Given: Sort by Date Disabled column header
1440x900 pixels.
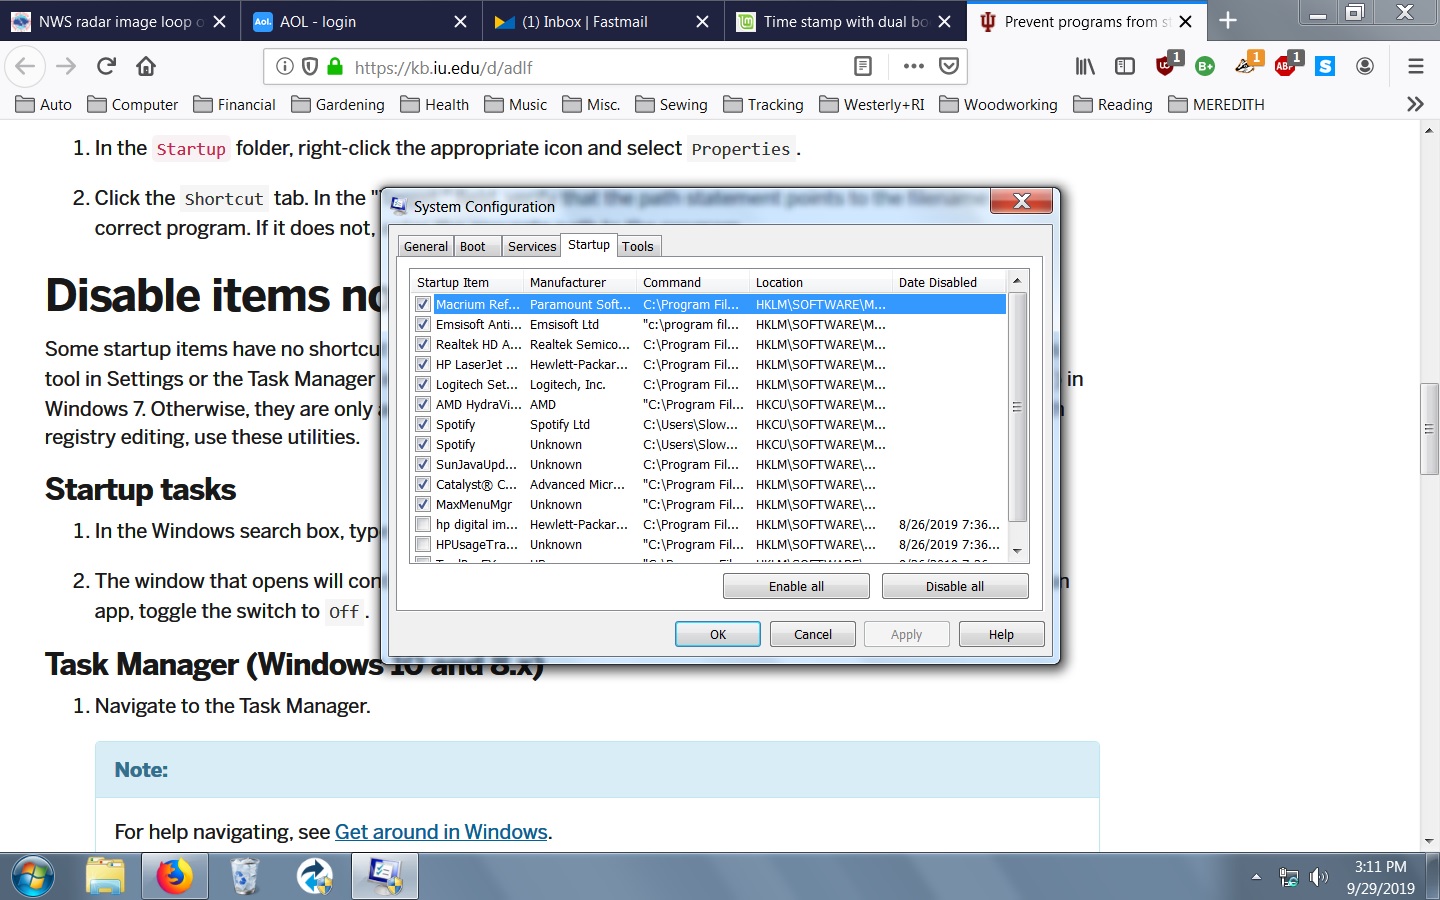Looking at the screenshot, I should point(948,282).
